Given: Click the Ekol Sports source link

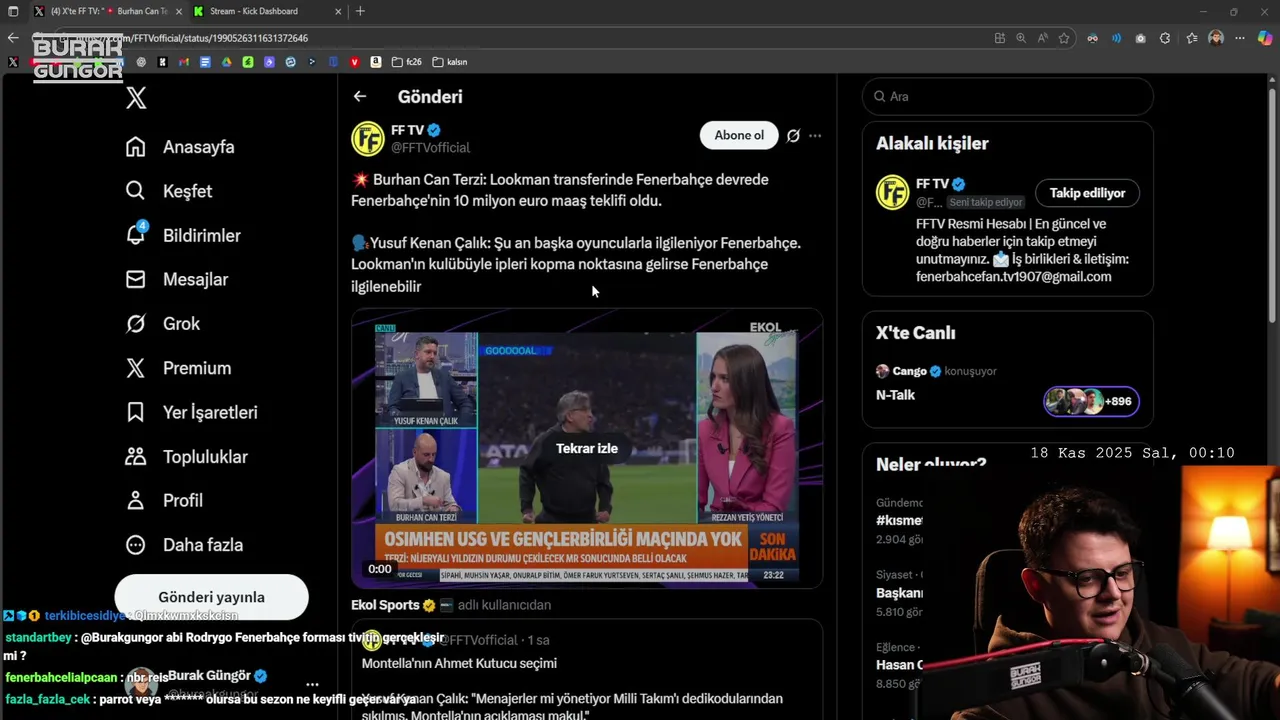Looking at the screenshot, I should point(385,605).
